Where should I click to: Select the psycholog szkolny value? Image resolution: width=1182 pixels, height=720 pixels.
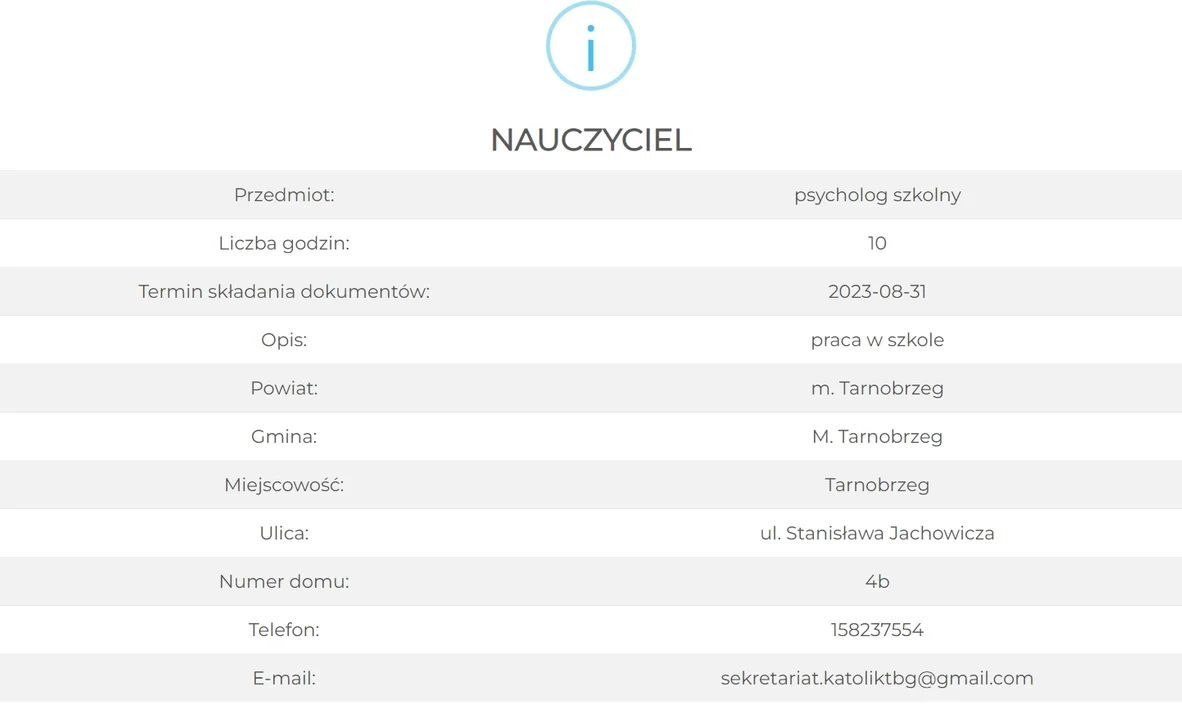pyautogui.click(x=877, y=195)
